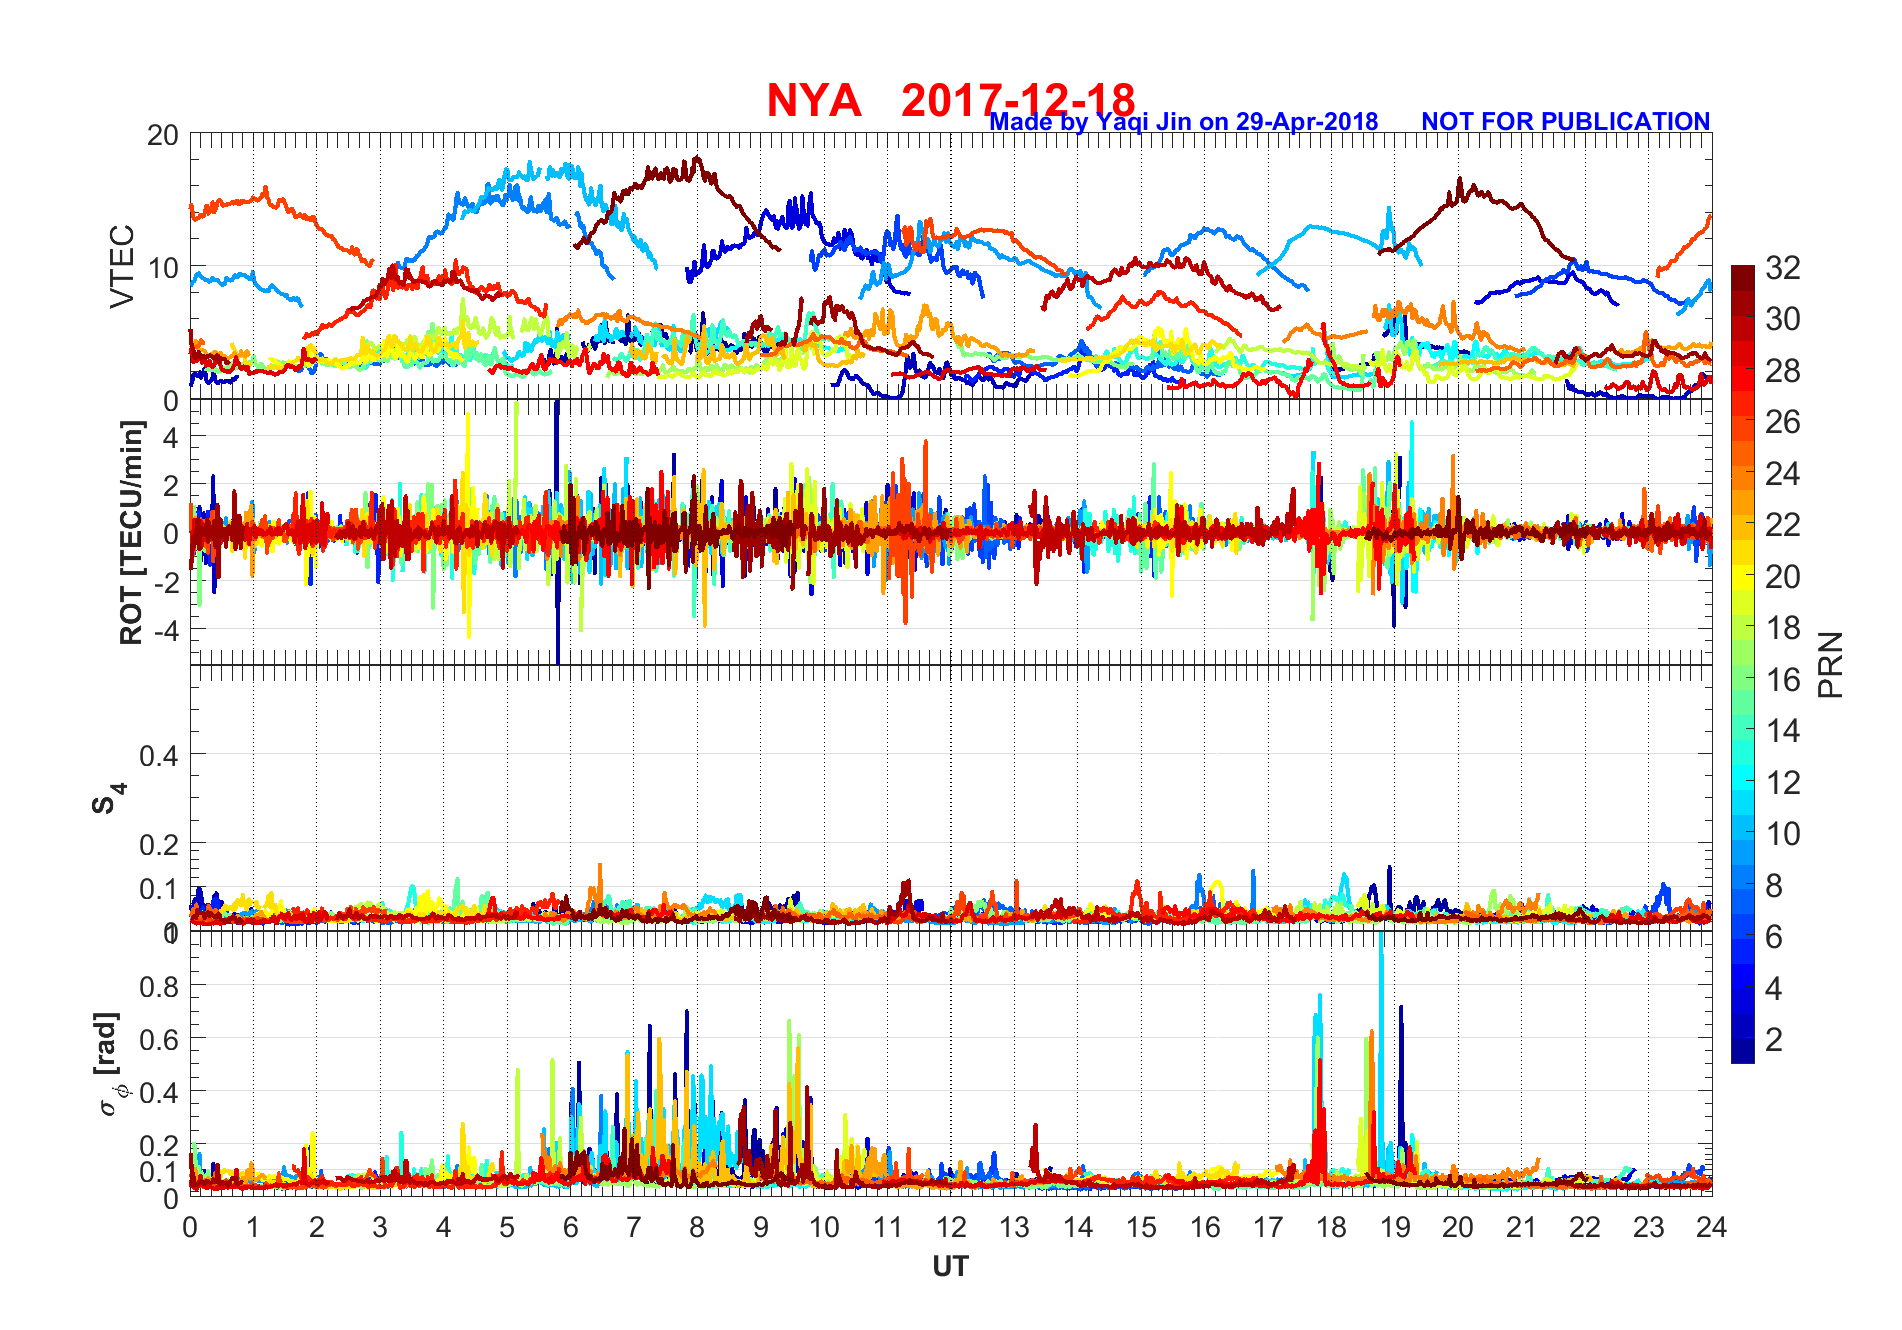
Task: Select the "UT" x-axis label
Action: pos(950,1267)
